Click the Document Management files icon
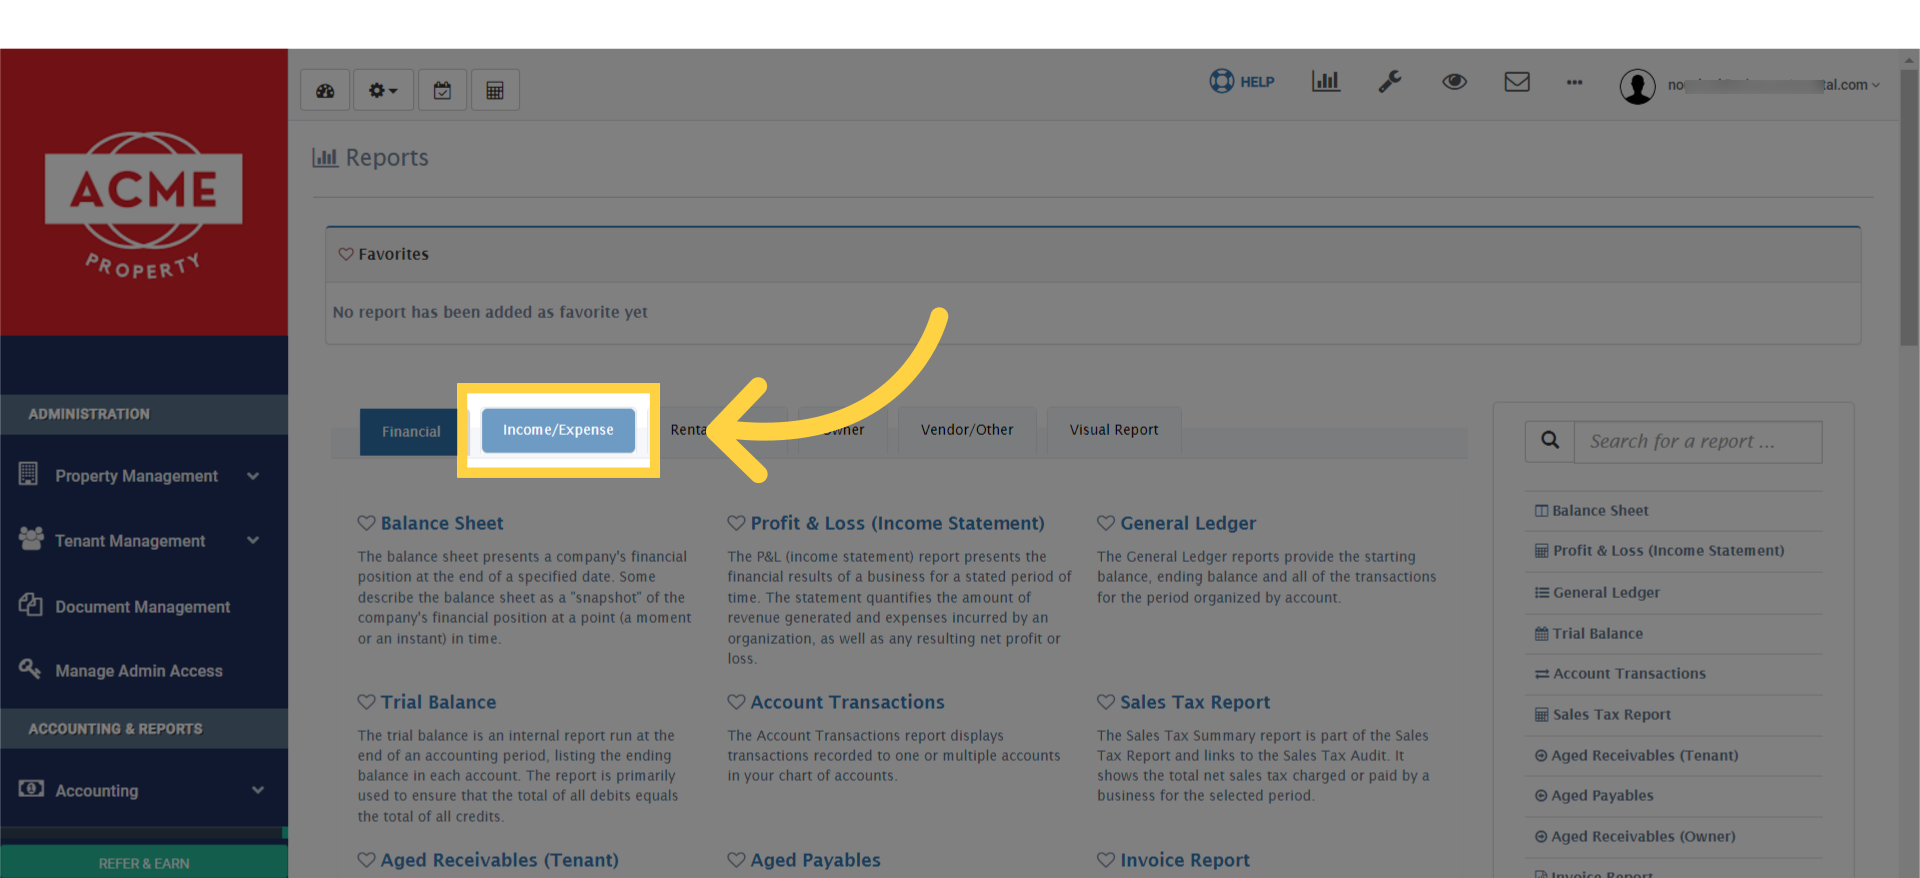 click(30, 604)
